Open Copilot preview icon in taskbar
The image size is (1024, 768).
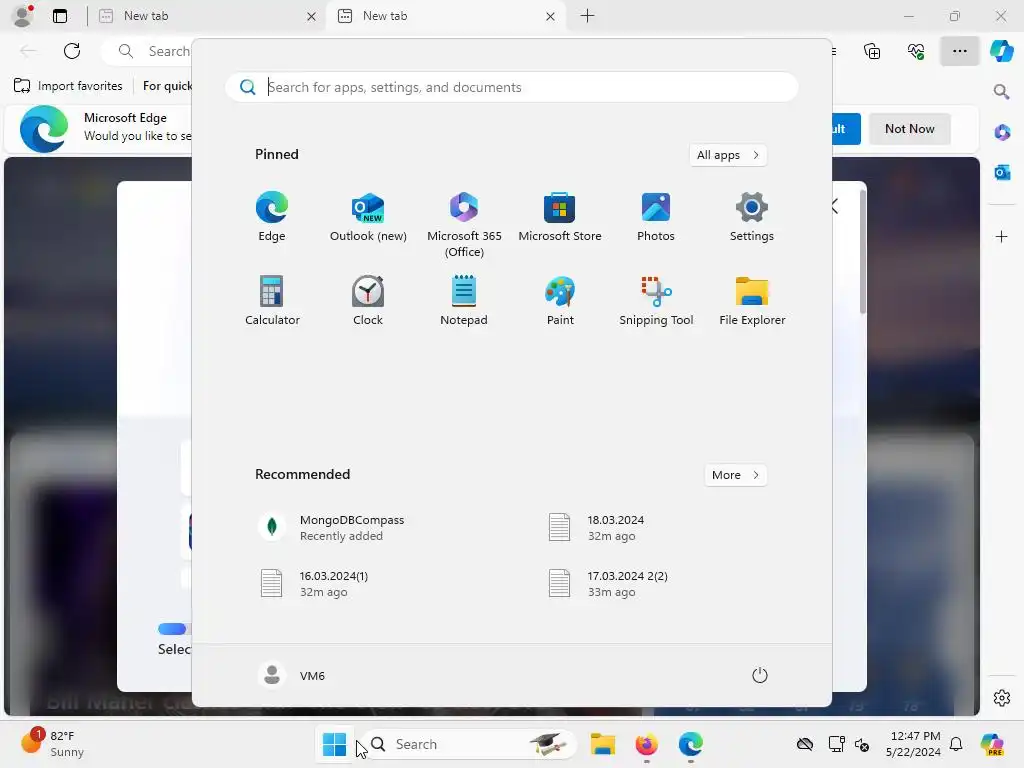pyautogui.click(x=992, y=744)
